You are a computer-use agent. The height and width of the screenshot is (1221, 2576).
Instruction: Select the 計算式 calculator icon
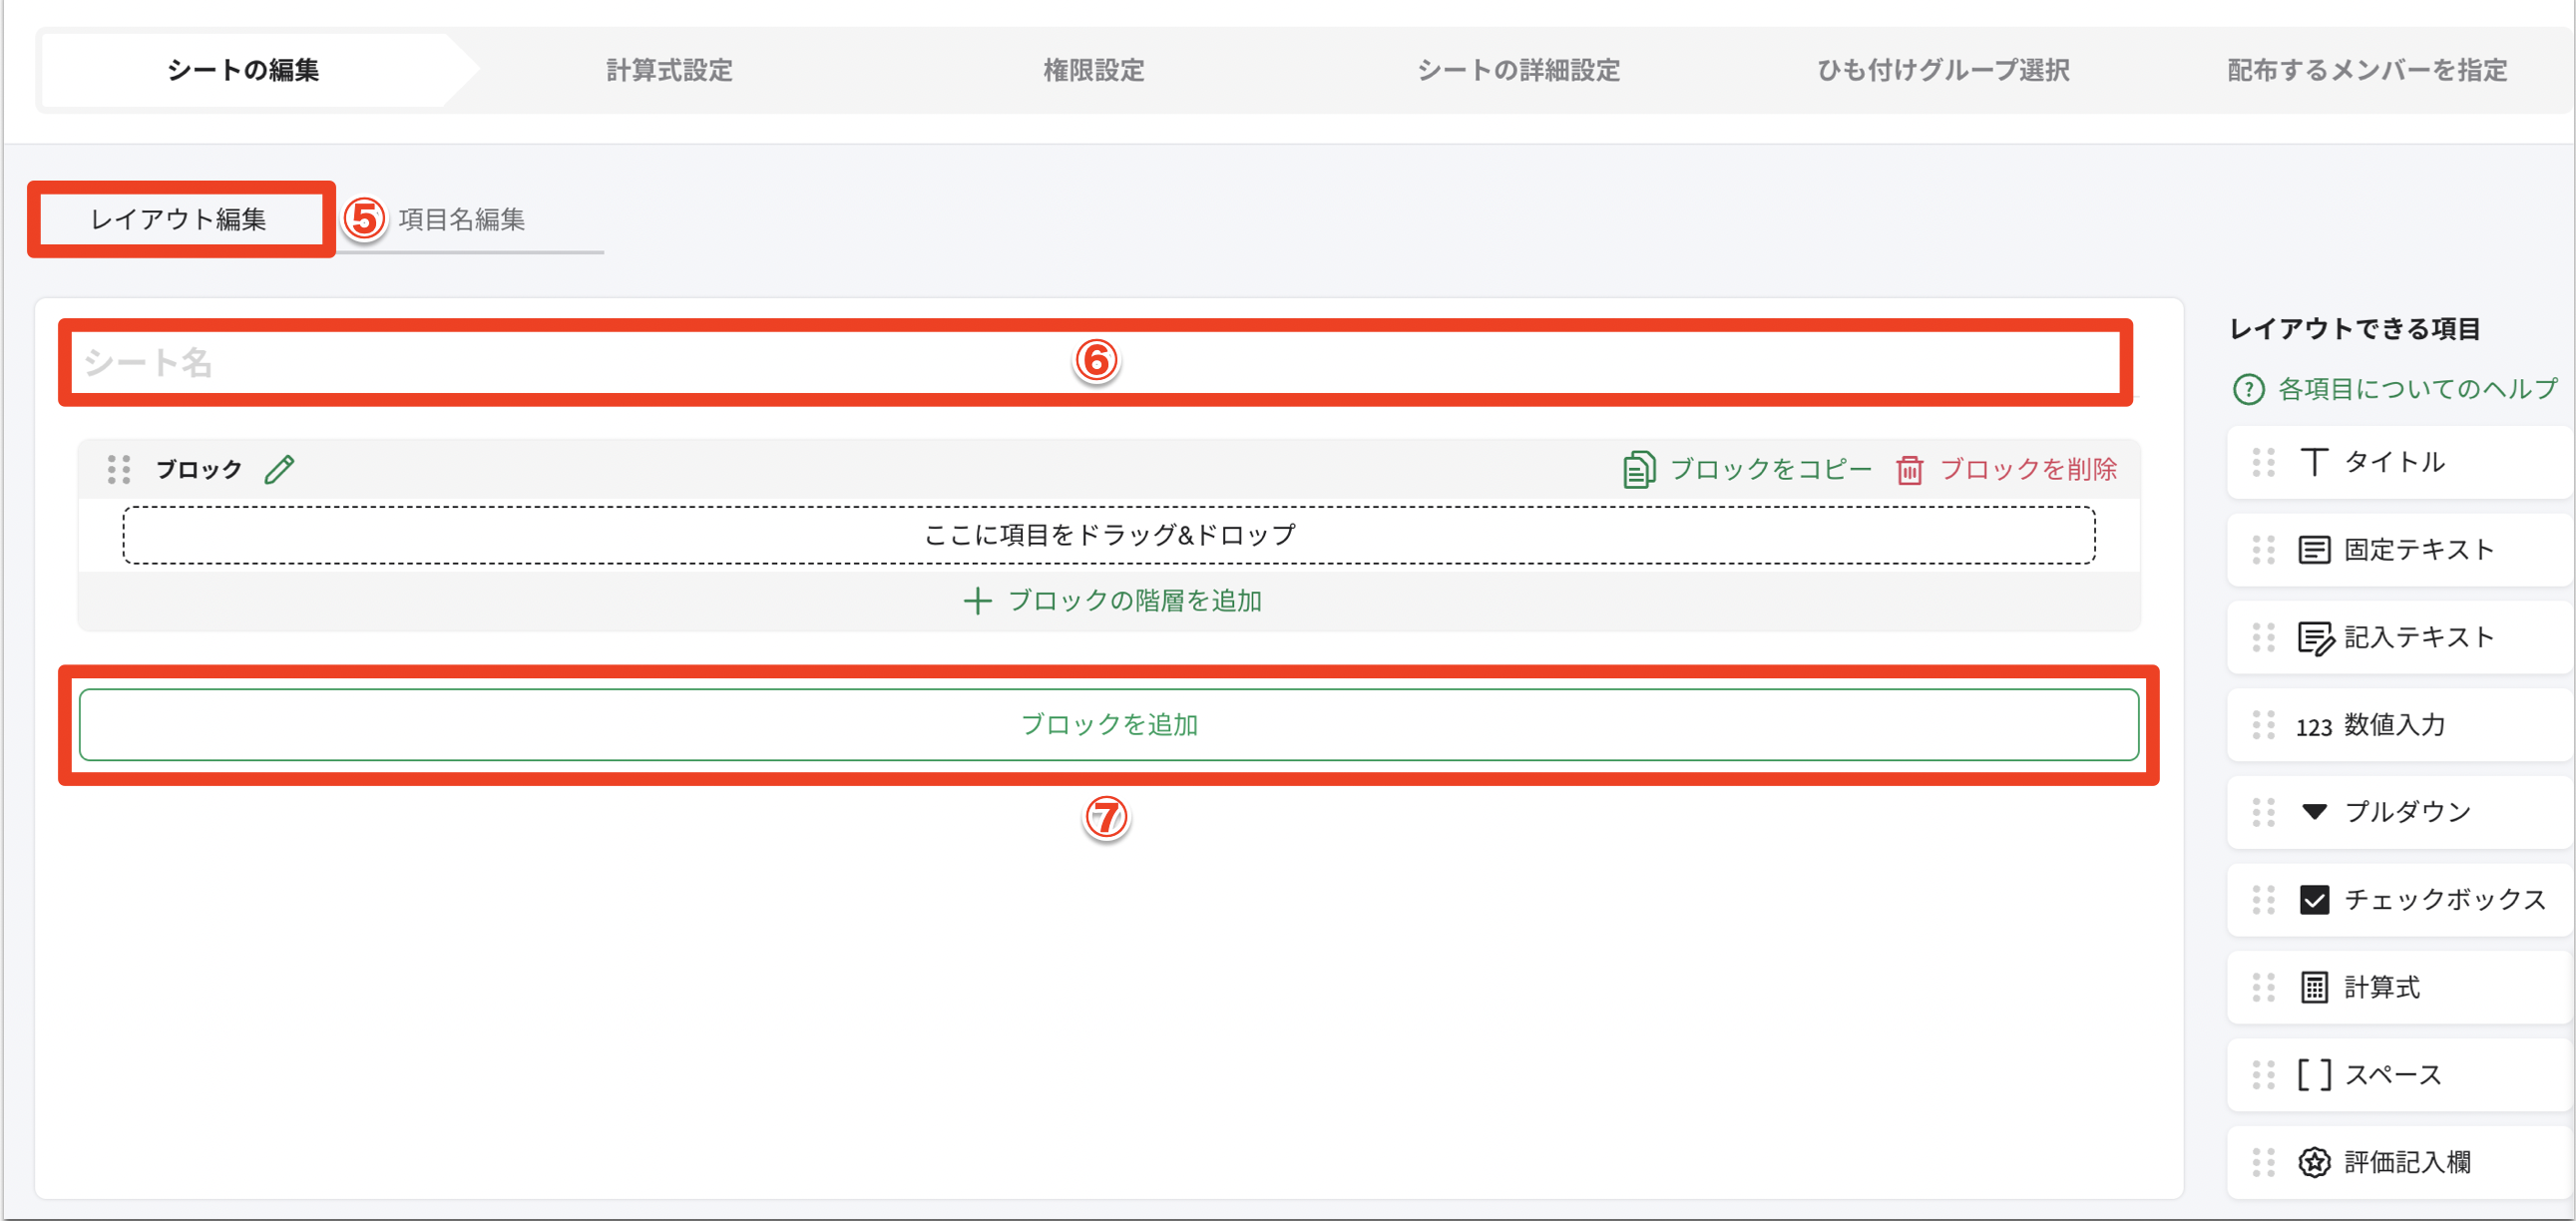pyautogui.click(x=2314, y=987)
